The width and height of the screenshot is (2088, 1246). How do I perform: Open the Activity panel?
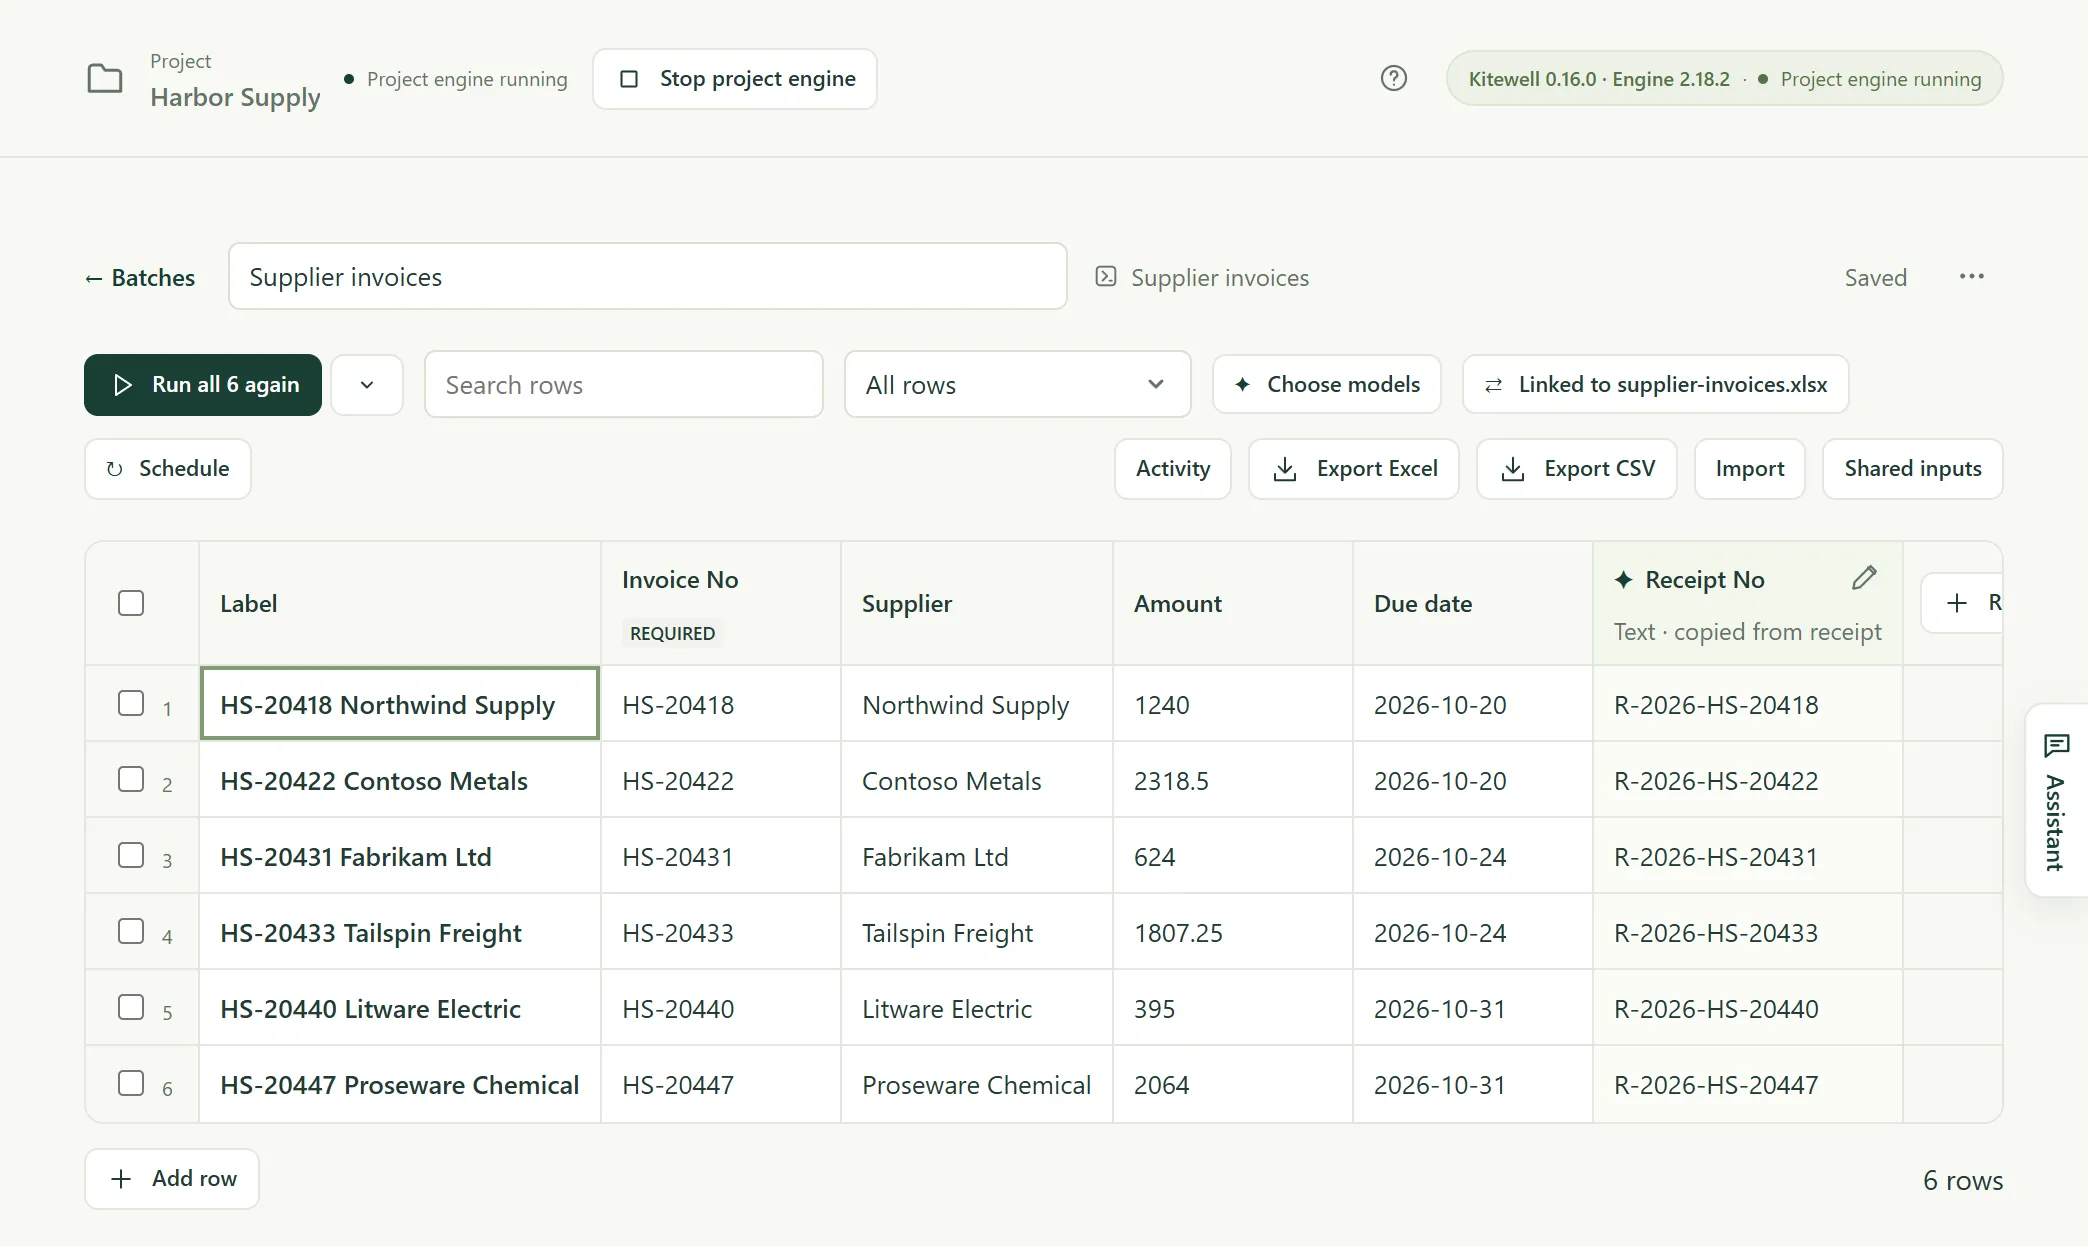1173,468
